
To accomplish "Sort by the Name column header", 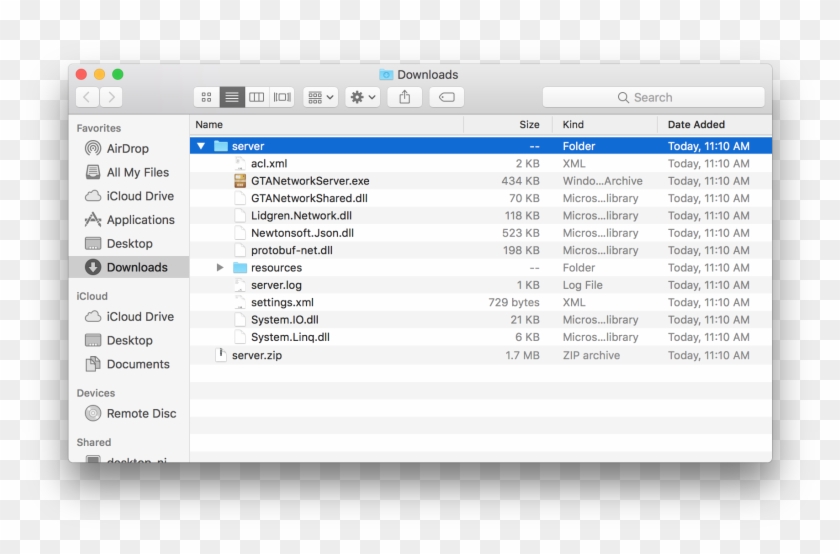I will pyautogui.click(x=326, y=124).
